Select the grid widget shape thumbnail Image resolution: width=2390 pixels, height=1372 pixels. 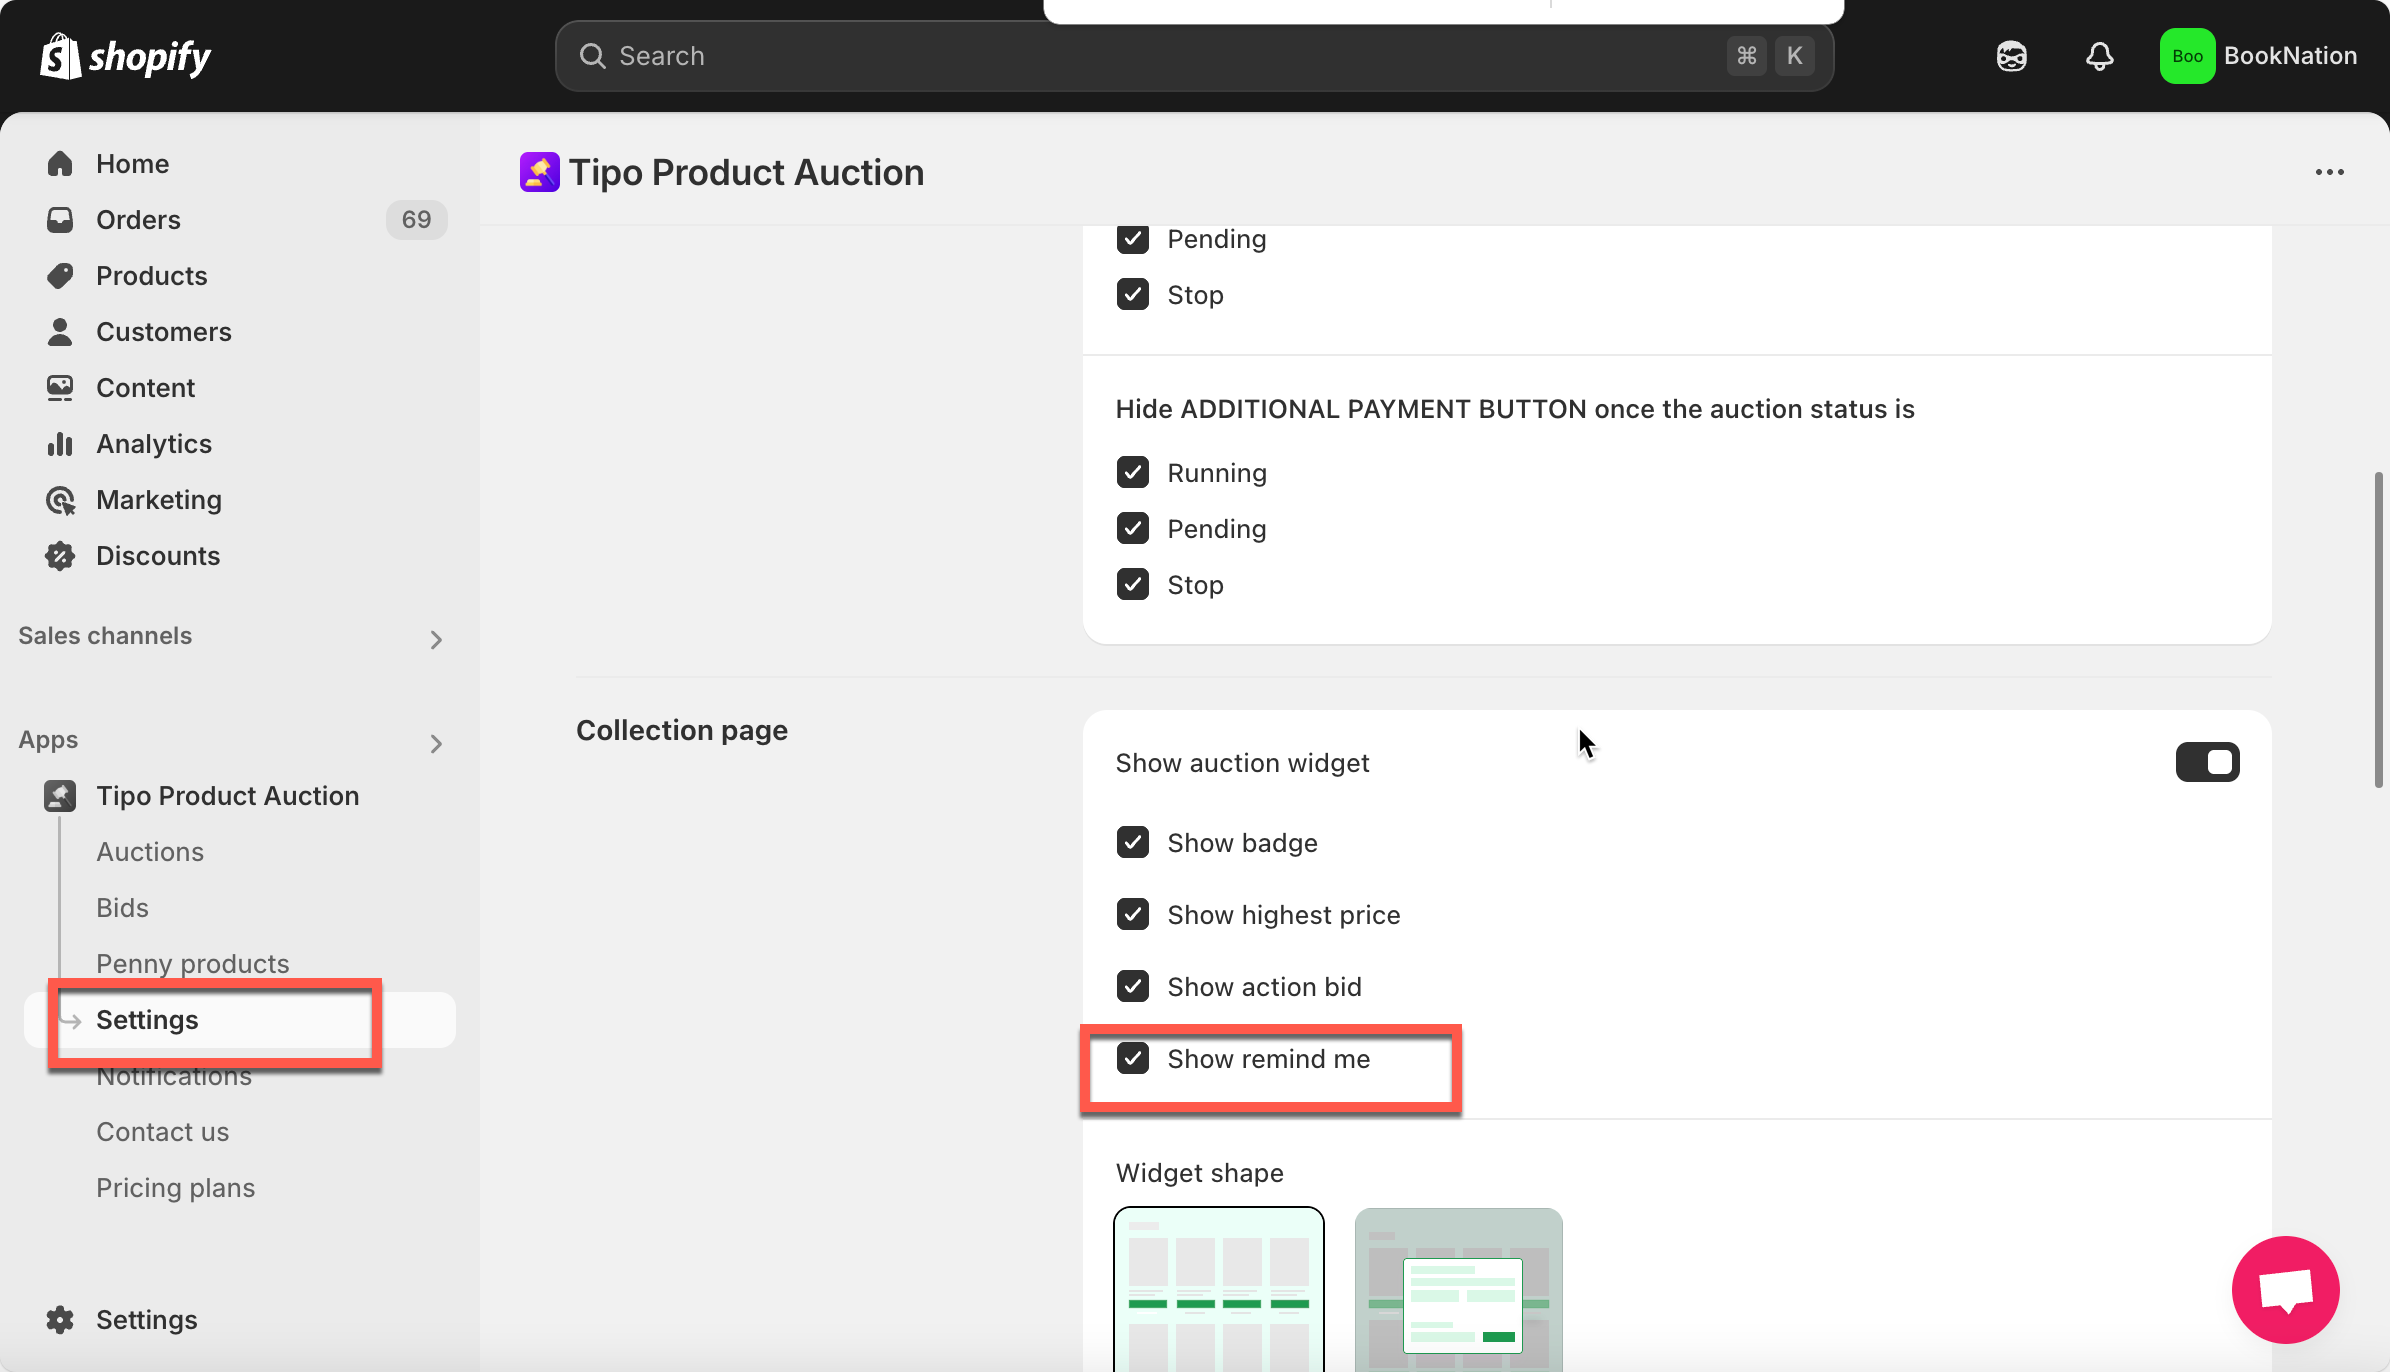[1218, 1288]
